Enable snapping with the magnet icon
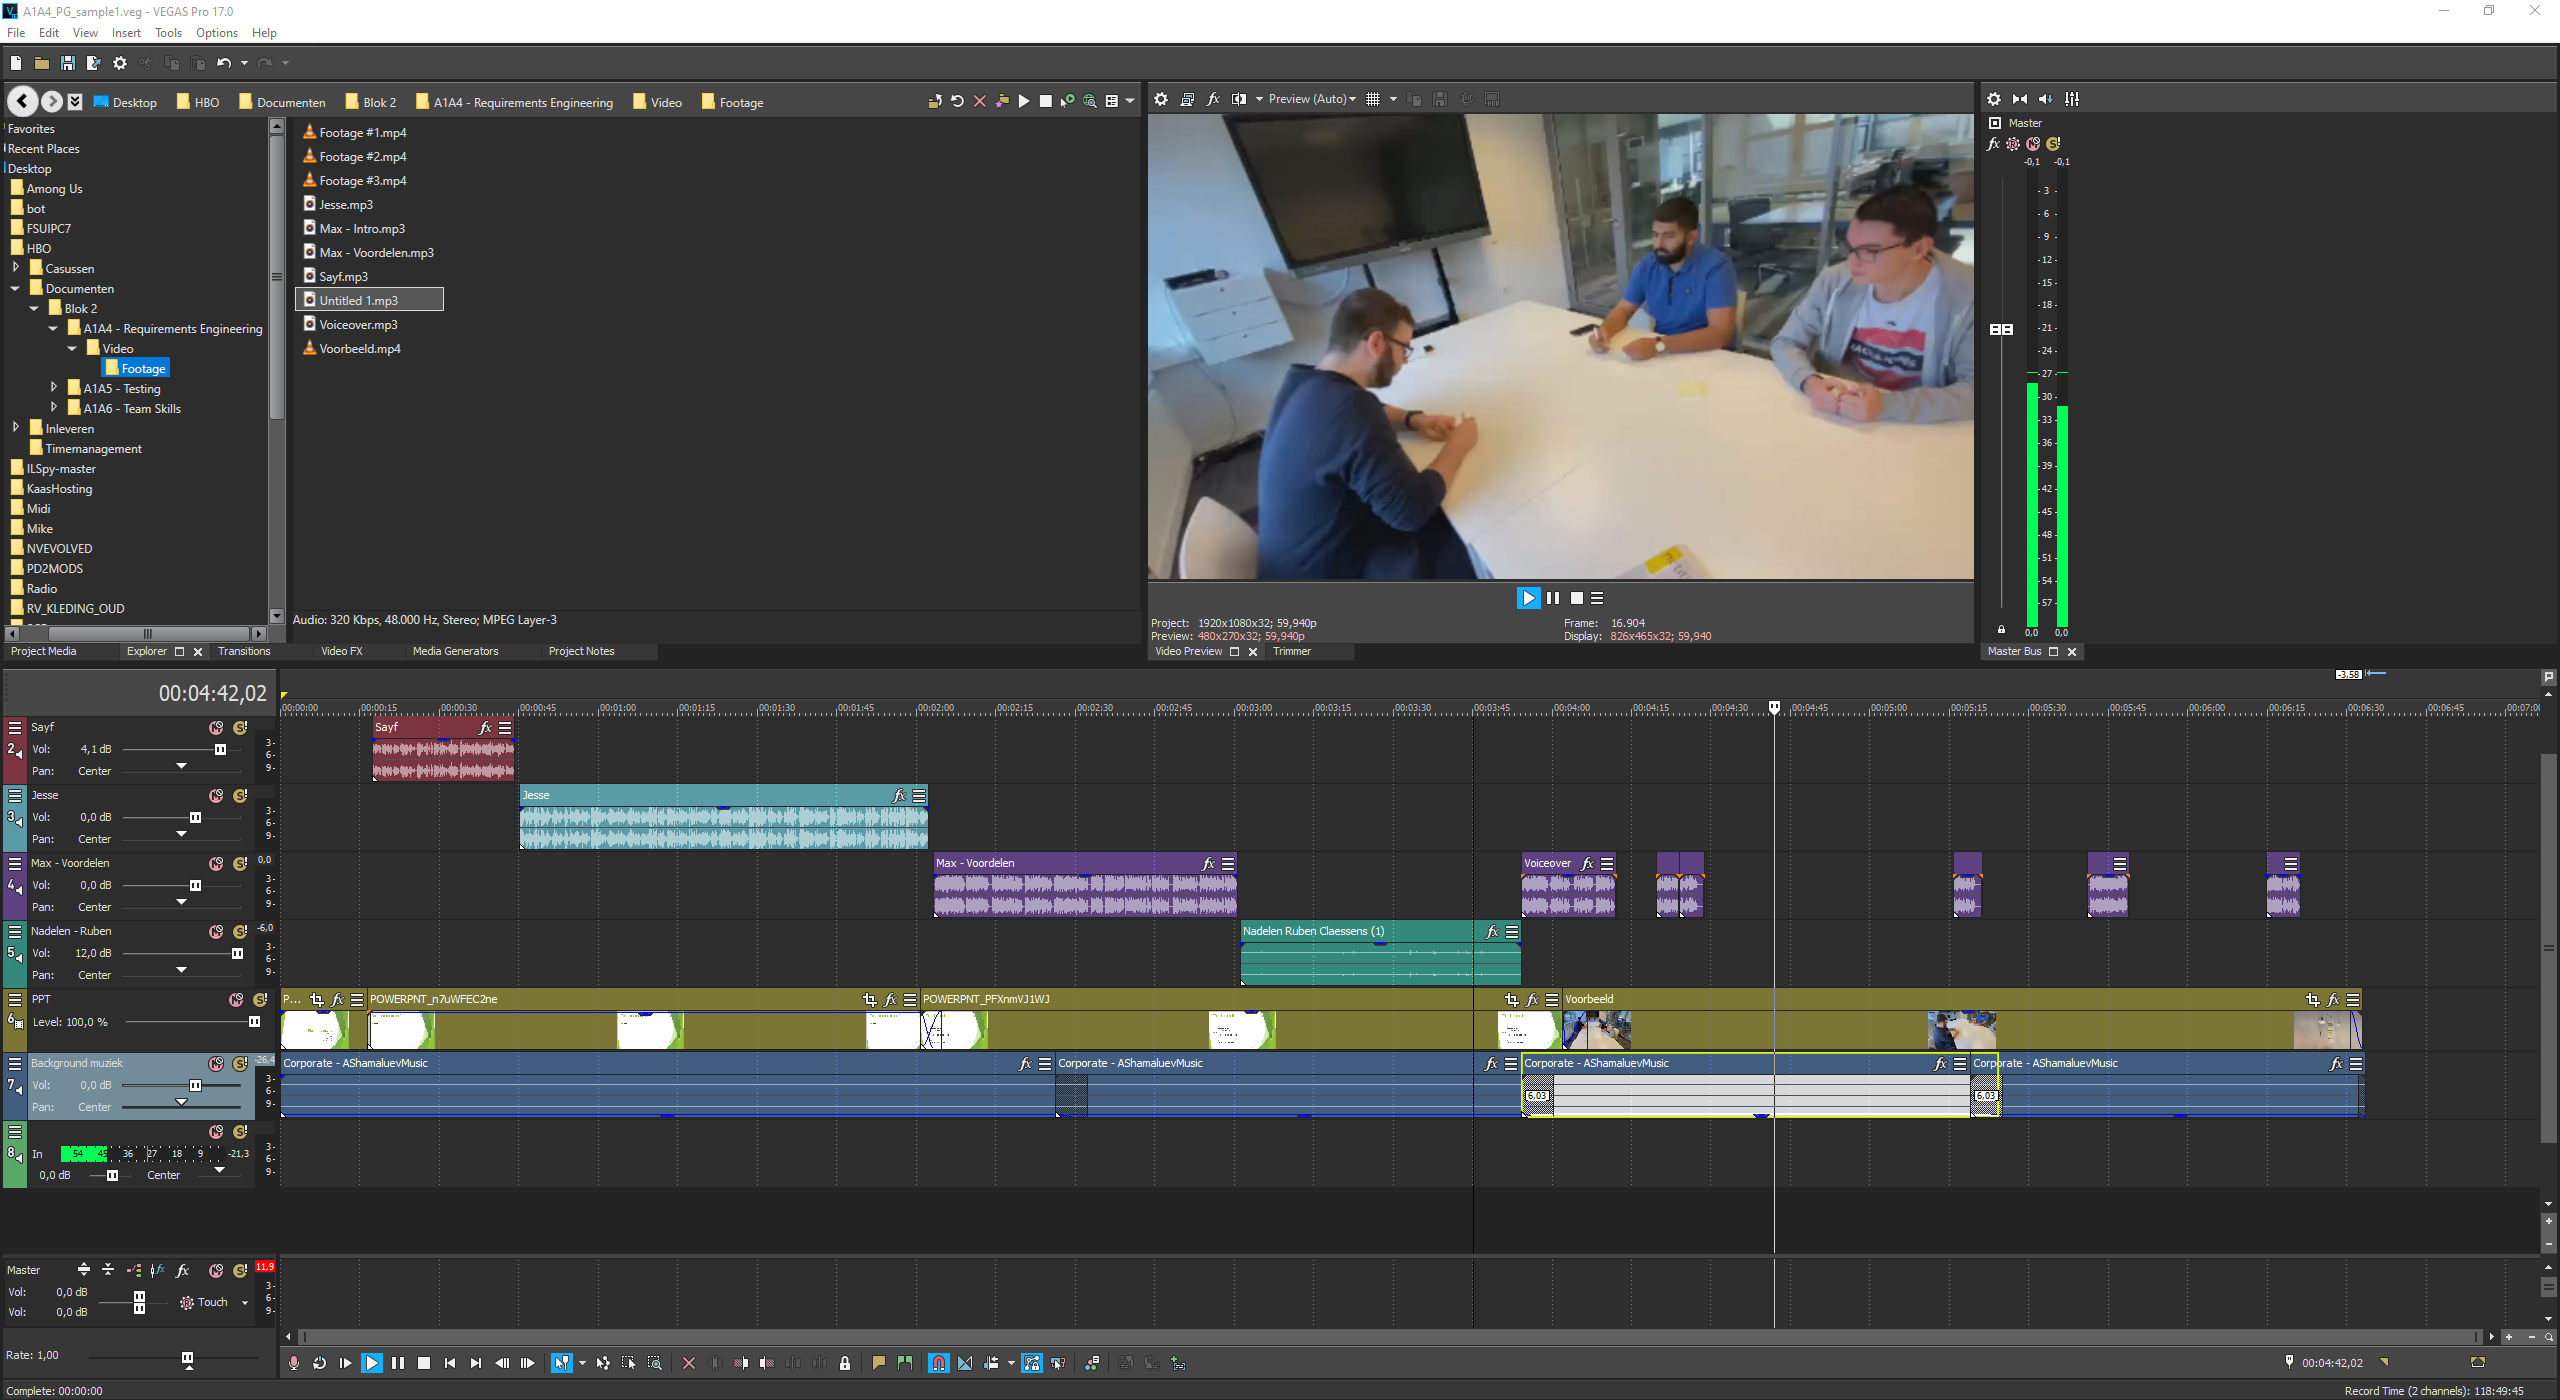This screenshot has width=2560, height=1400. click(x=938, y=1363)
